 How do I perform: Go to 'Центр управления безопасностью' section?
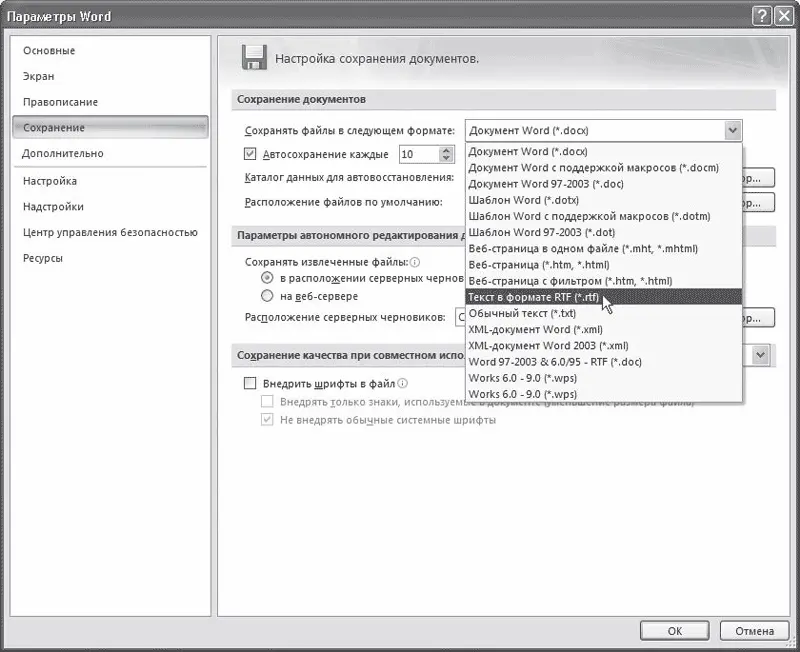pyautogui.click(x=110, y=232)
